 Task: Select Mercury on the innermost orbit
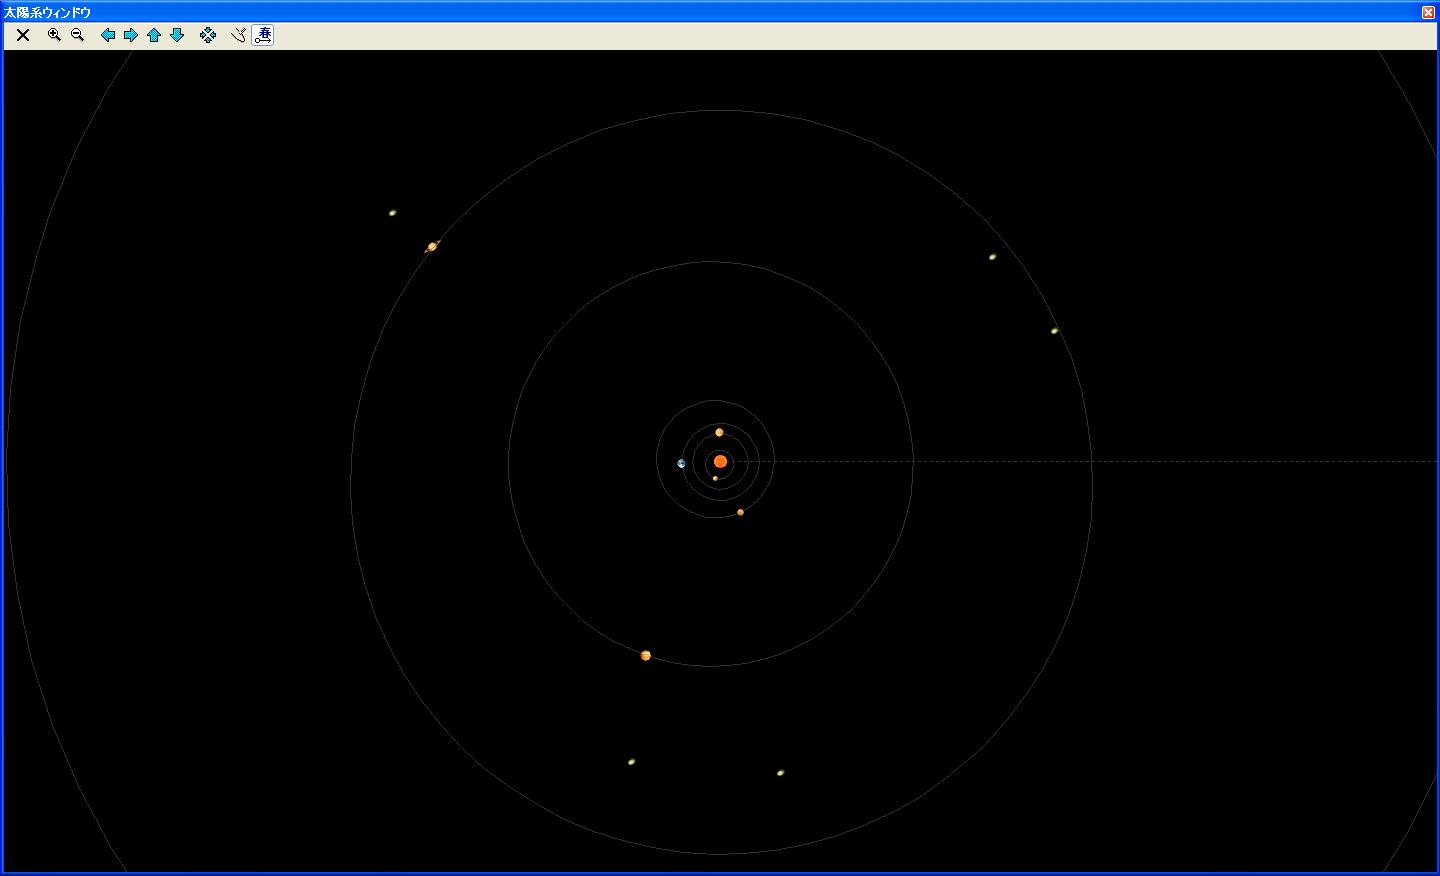pos(715,478)
